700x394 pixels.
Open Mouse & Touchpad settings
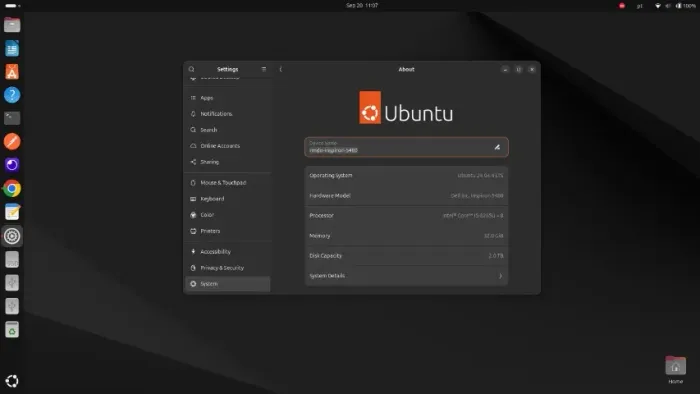228,182
